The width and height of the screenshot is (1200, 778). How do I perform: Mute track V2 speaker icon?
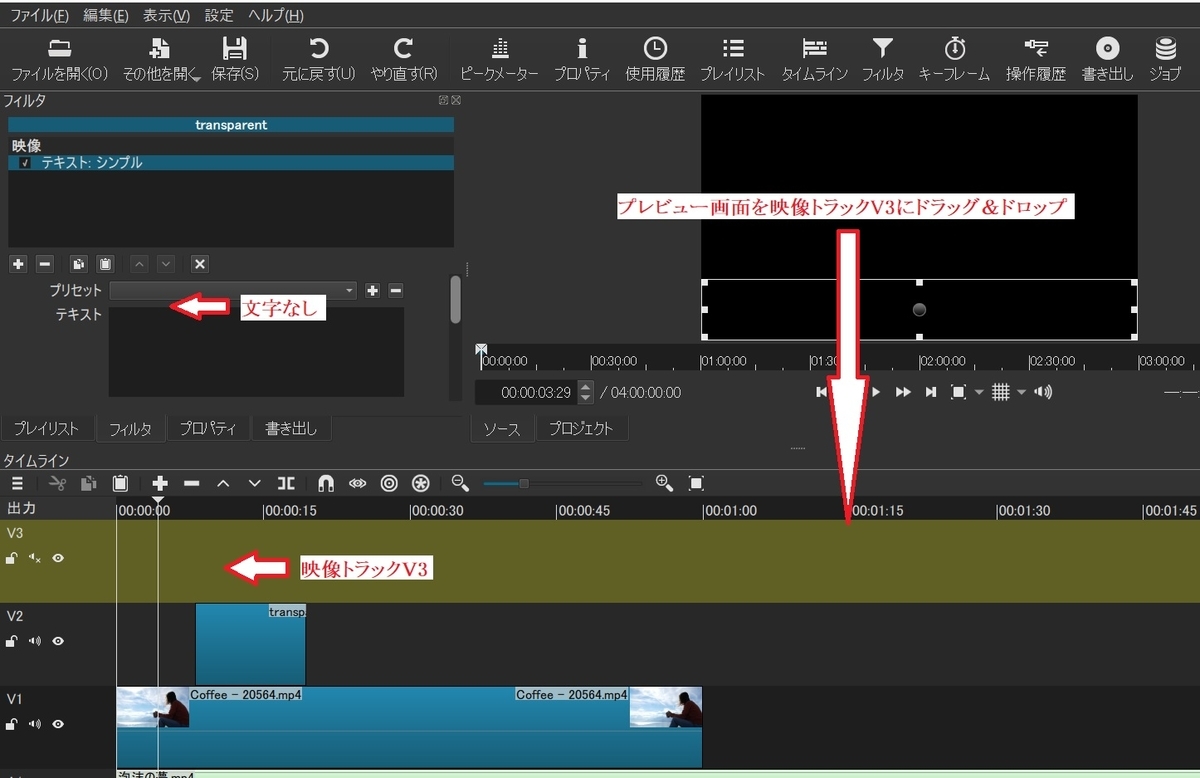pyautogui.click(x=35, y=641)
